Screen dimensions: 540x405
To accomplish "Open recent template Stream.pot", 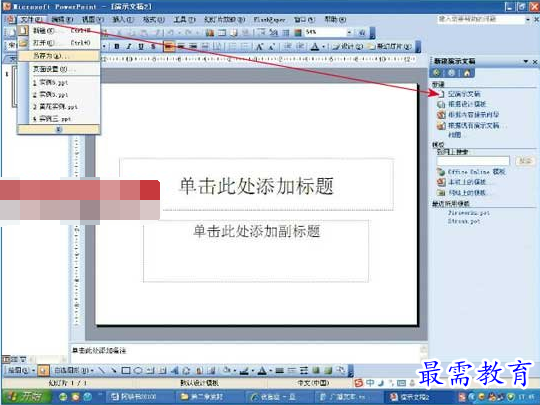I will [x=464, y=221].
